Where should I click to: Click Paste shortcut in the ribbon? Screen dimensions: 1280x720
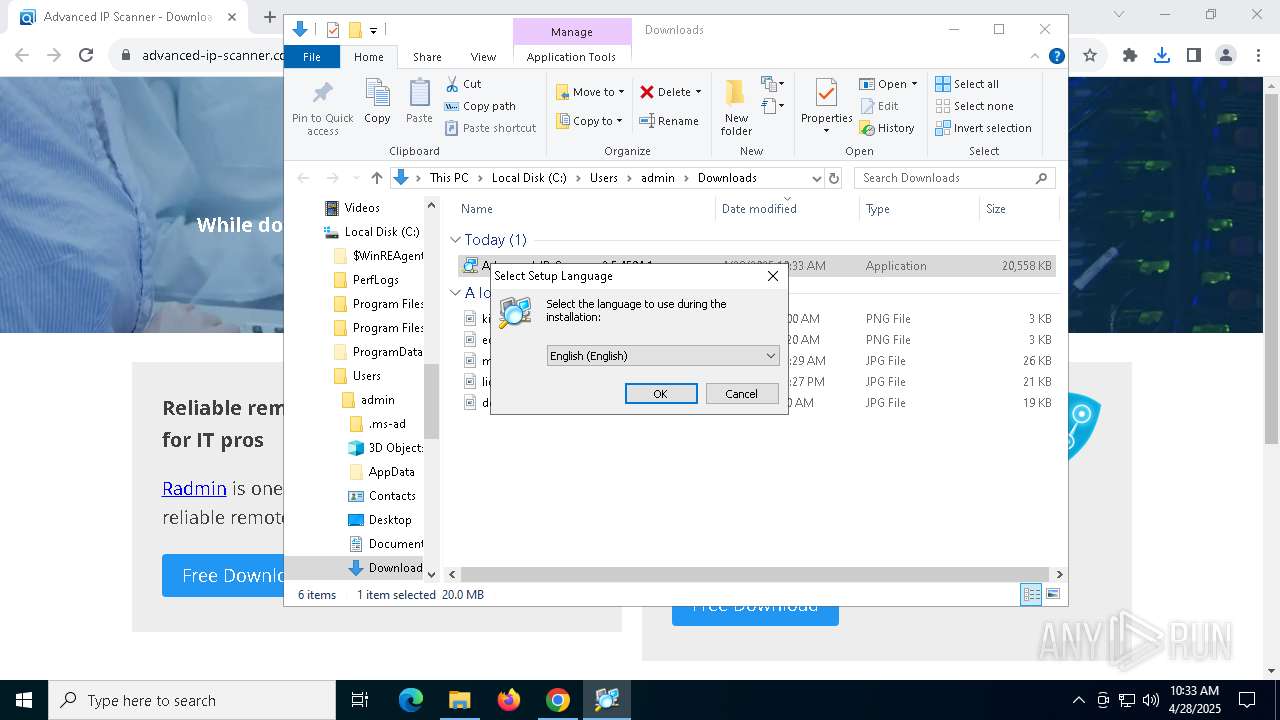pos(490,128)
